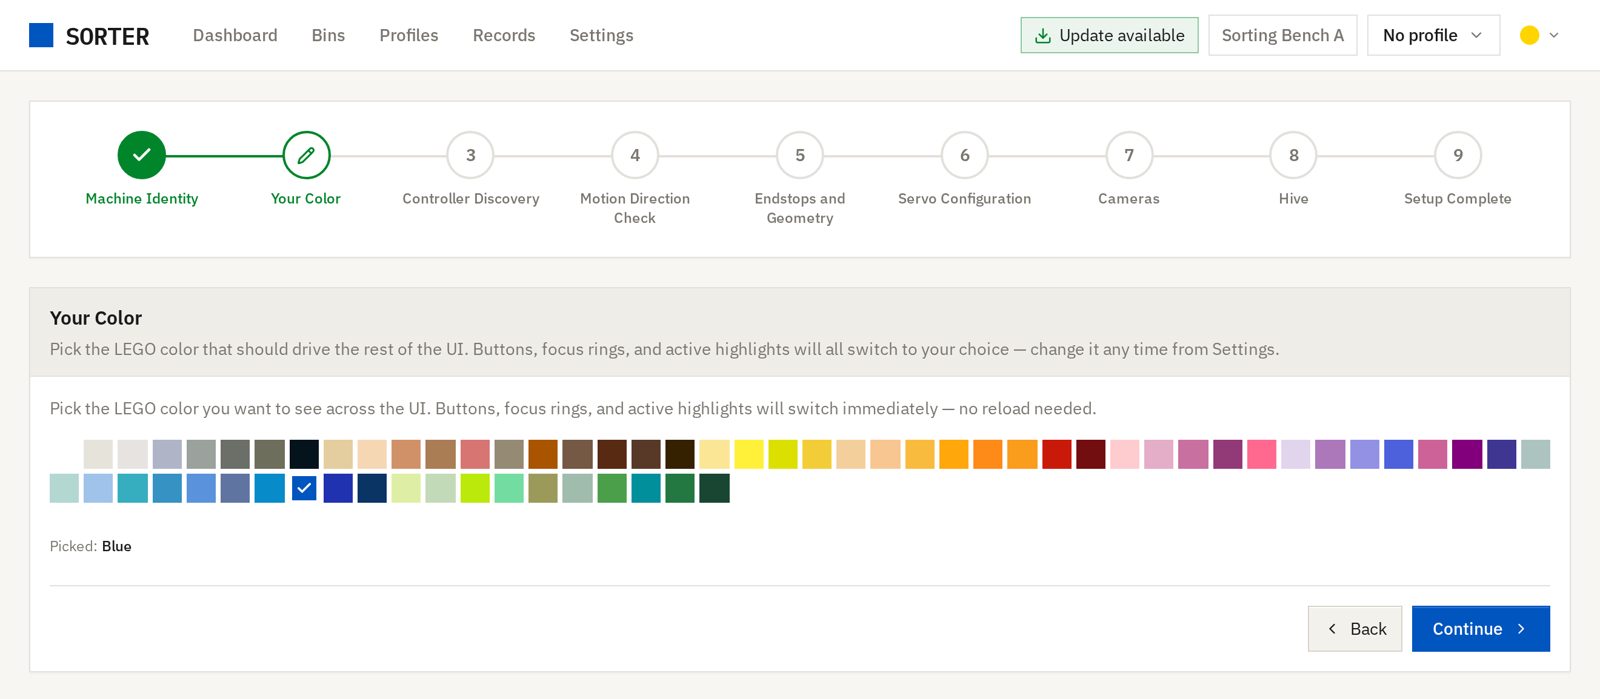
Task: Click the Sorting Bench A label
Action: 1283,35
